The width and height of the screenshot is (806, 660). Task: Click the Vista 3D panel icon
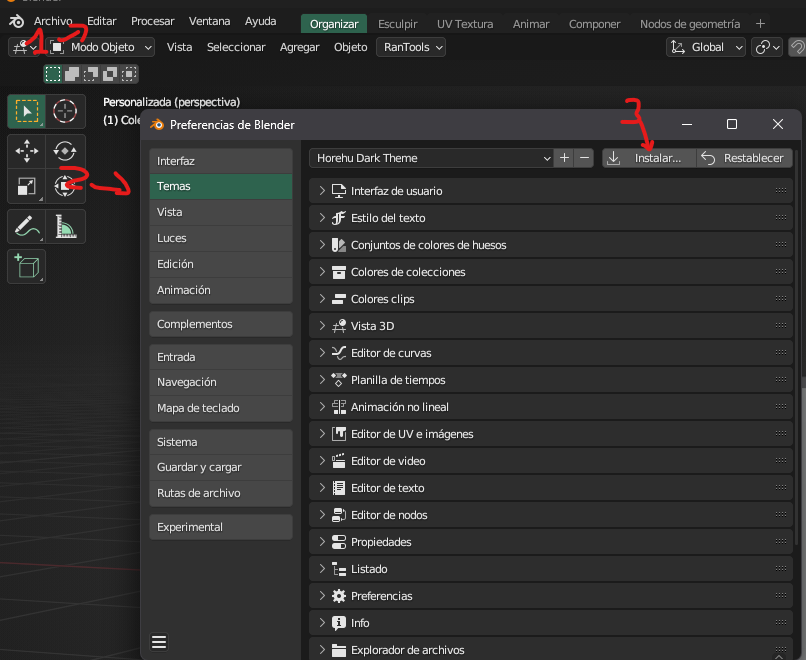[x=339, y=326]
